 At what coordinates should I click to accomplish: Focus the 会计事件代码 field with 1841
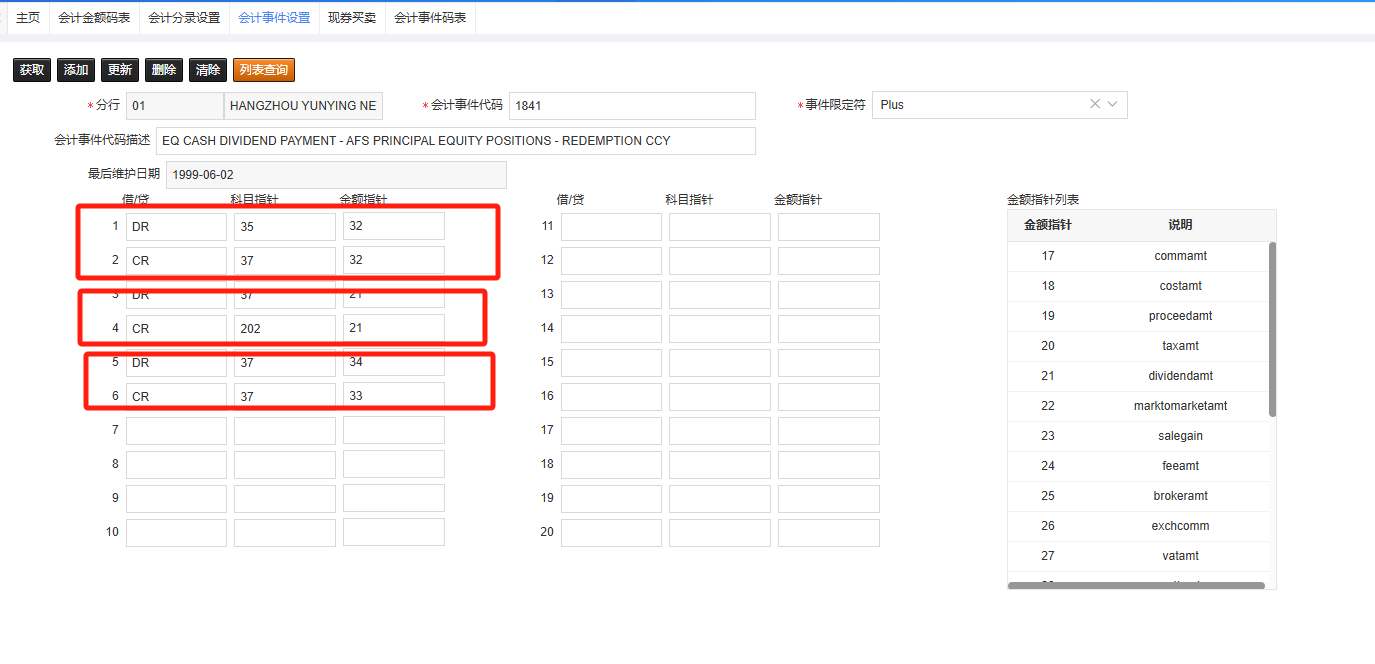632,105
